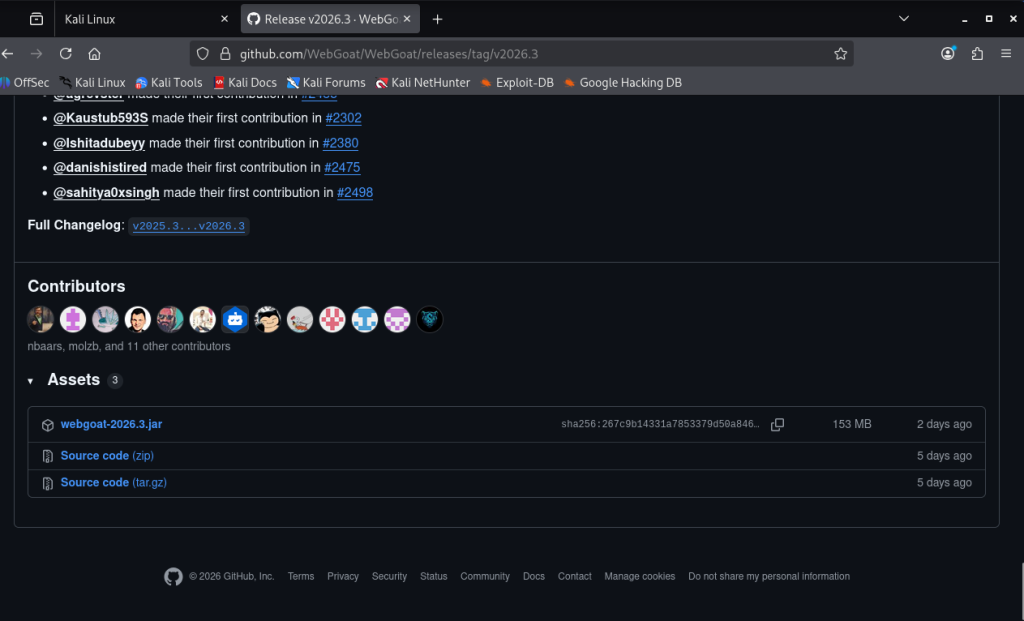Bookmark this page with the star icon
This screenshot has width=1024, height=621.
[x=840, y=54]
